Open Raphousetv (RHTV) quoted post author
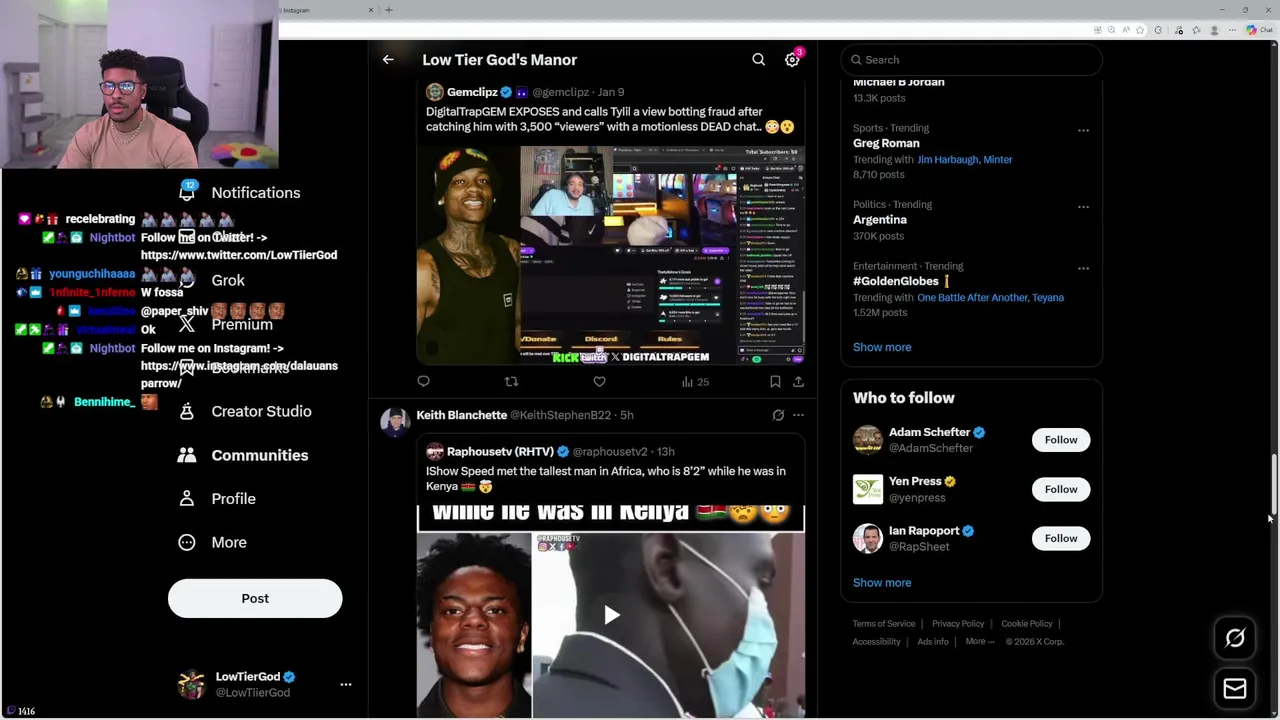This screenshot has width=1280, height=720. (x=500, y=452)
